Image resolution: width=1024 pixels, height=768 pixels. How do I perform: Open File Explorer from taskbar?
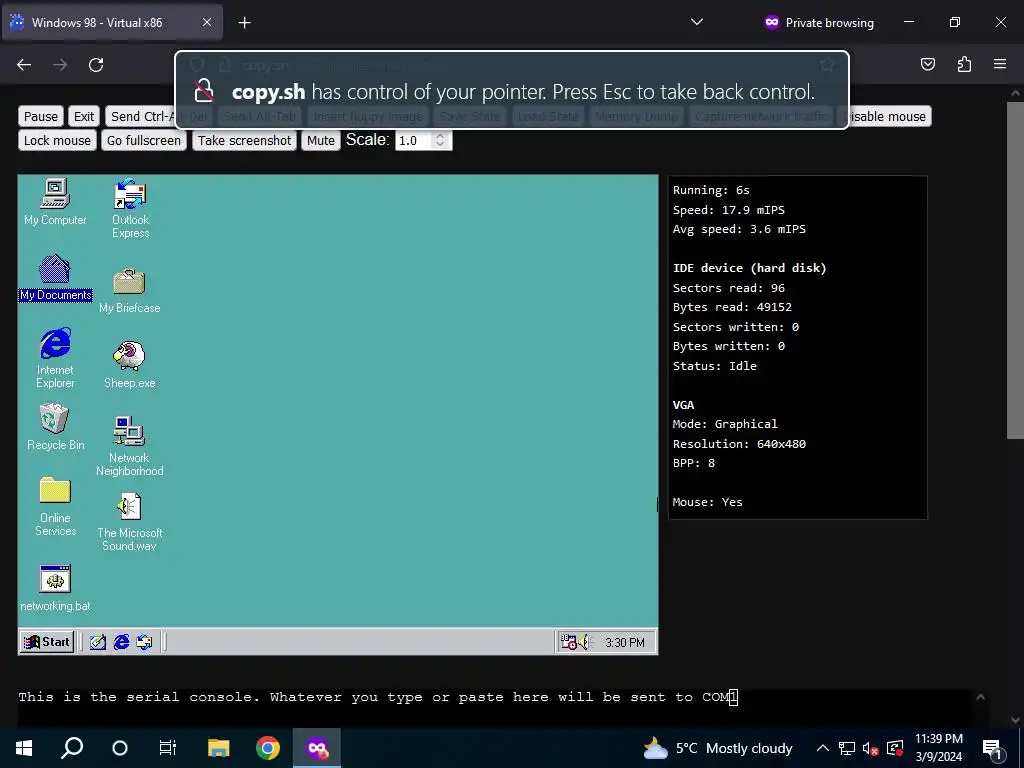click(219, 748)
